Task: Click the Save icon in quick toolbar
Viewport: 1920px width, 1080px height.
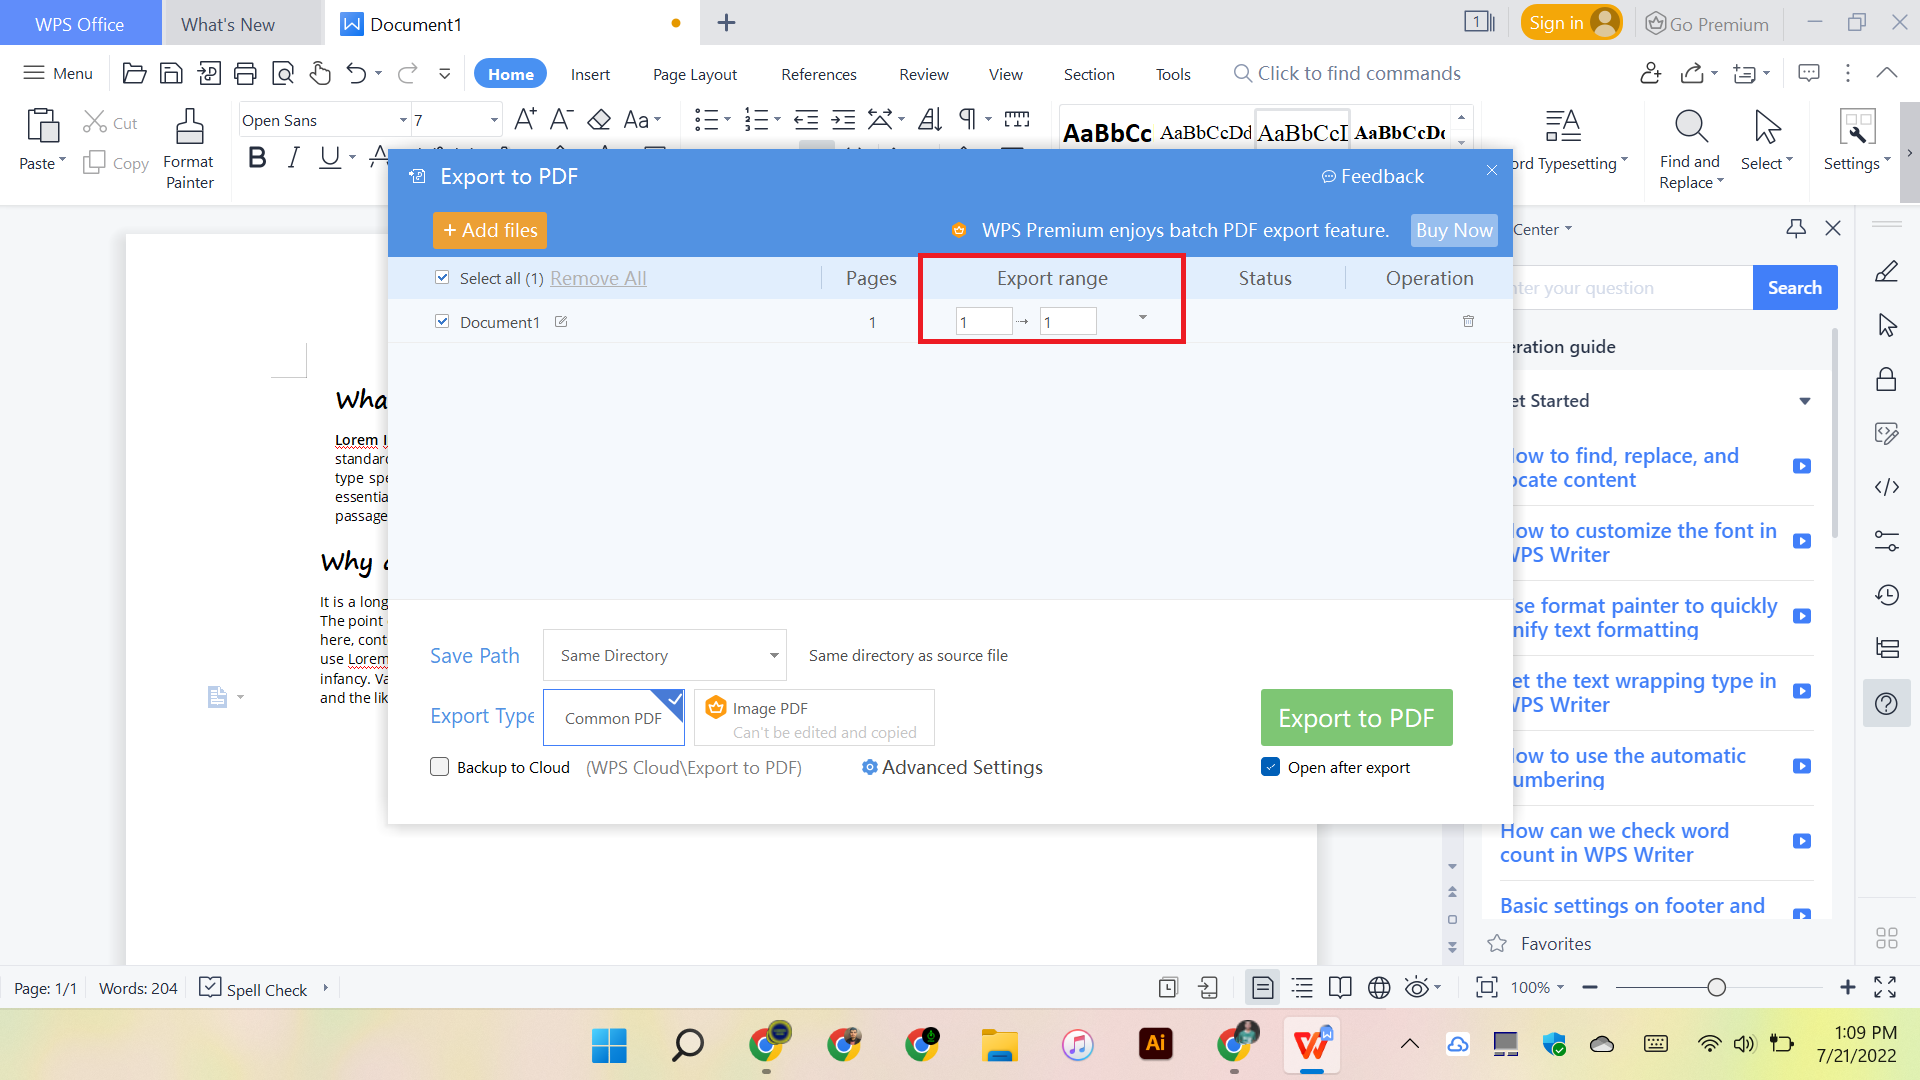Action: [171, 73]
